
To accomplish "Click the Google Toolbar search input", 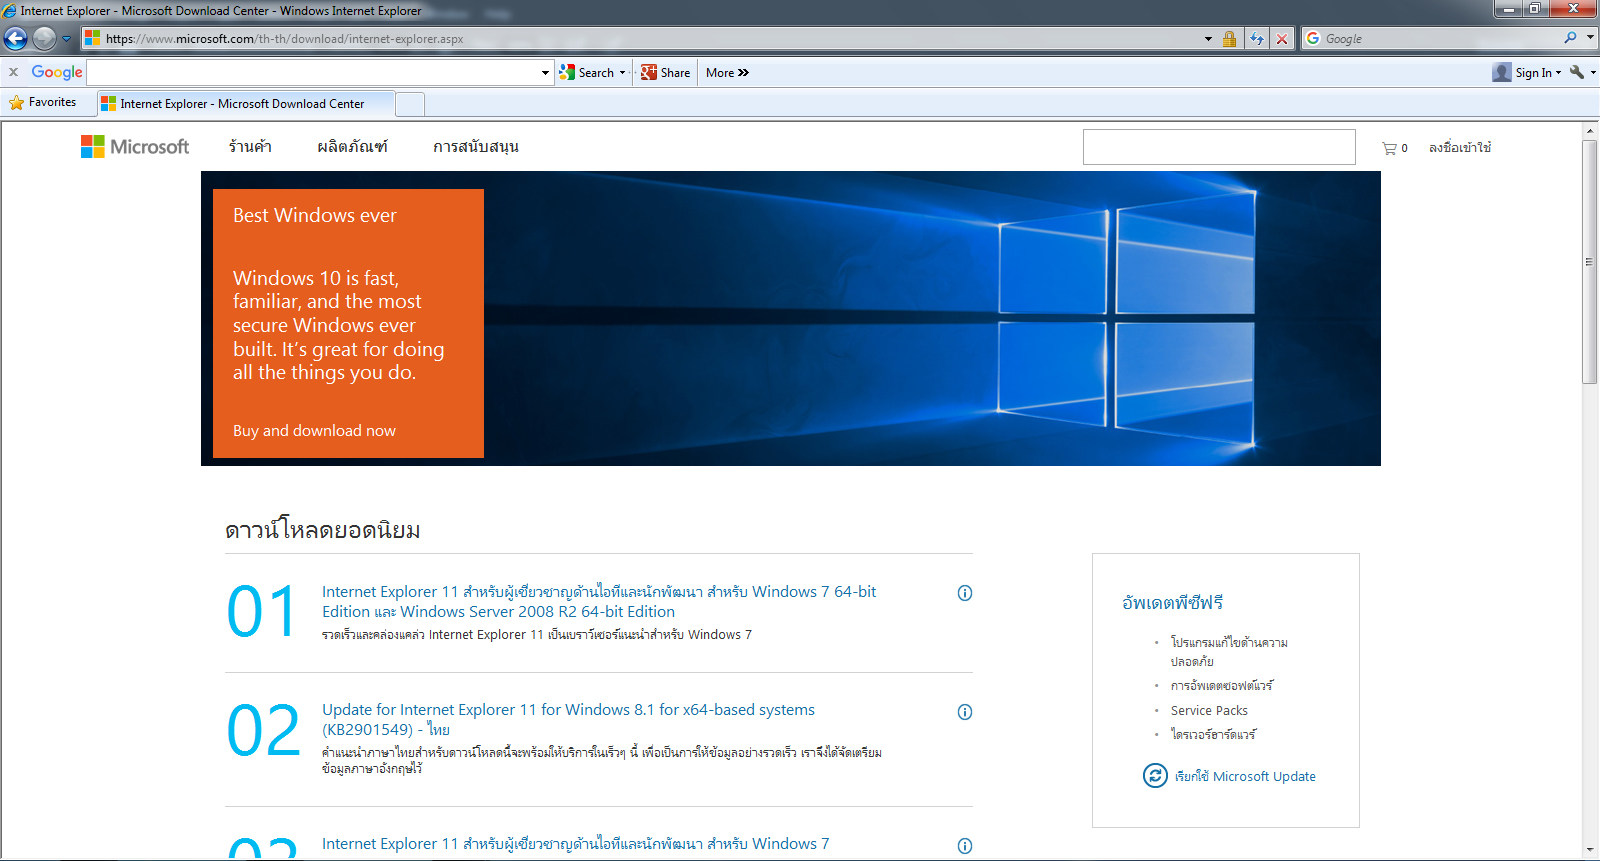I will pos(312,72).
